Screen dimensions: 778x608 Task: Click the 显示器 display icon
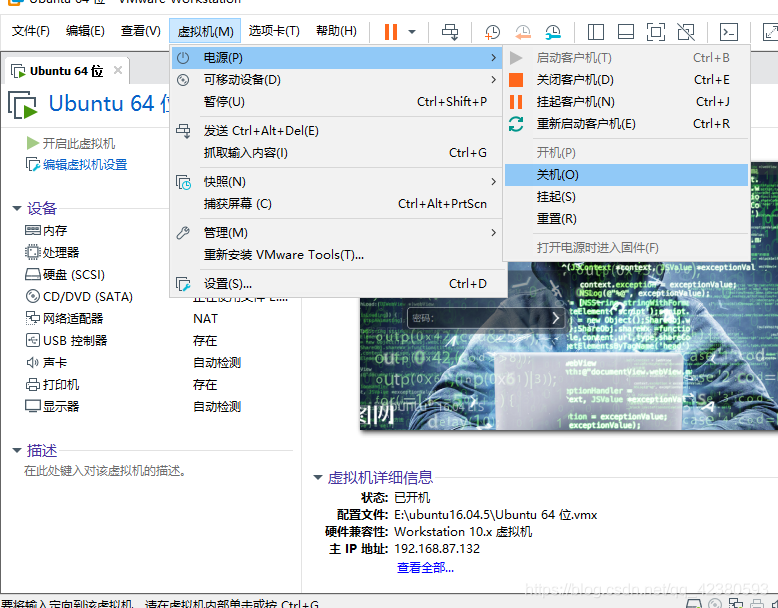(x=32, y=406)
